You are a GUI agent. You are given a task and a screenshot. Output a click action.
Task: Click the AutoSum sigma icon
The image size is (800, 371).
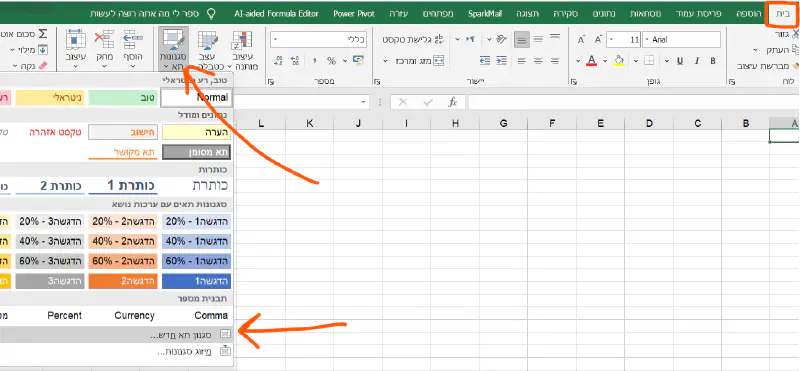tap(43, 34)
